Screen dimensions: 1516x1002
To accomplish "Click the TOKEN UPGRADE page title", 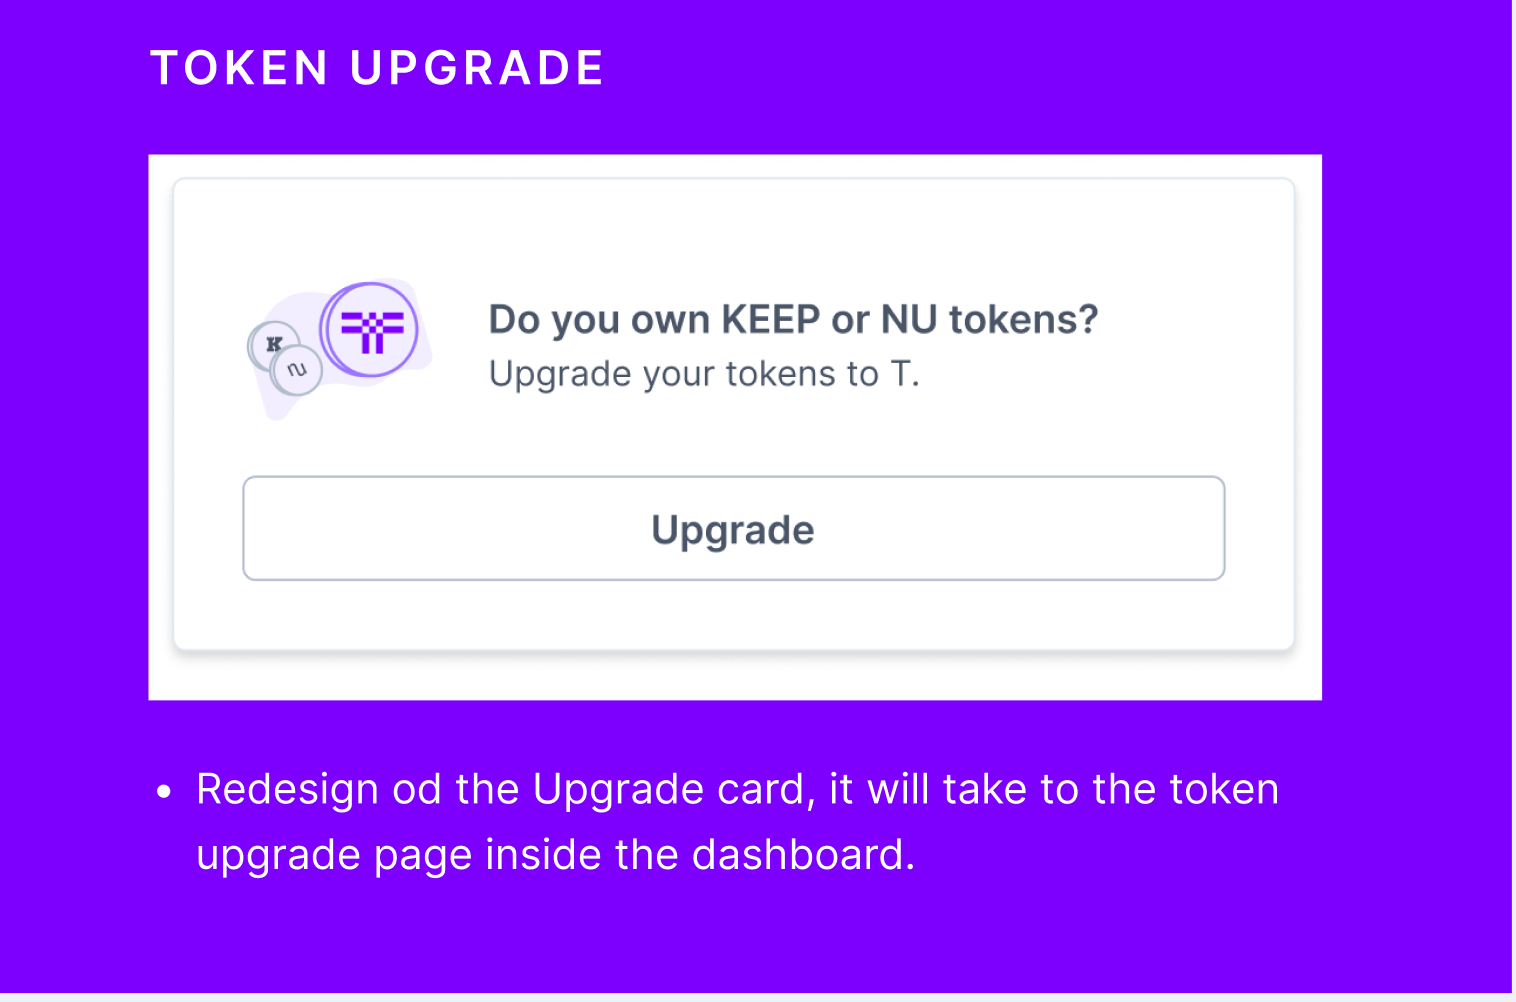I will [x=377, y=67].
